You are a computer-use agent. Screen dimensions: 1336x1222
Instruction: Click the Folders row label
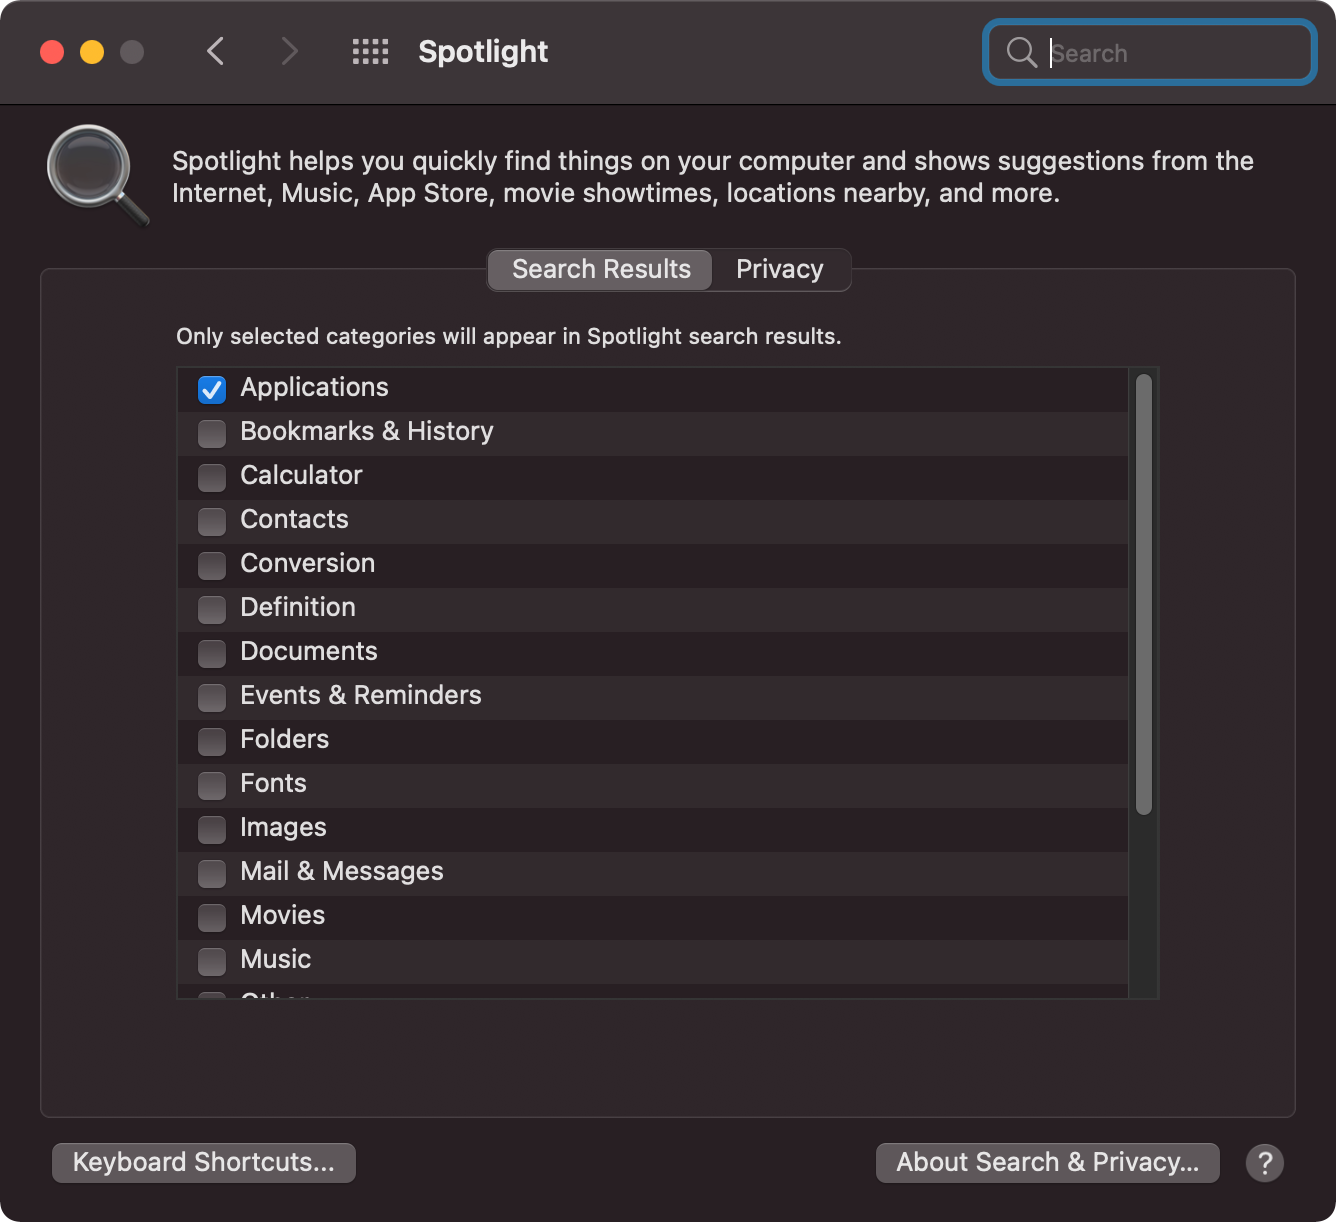(x=284, y=740)
